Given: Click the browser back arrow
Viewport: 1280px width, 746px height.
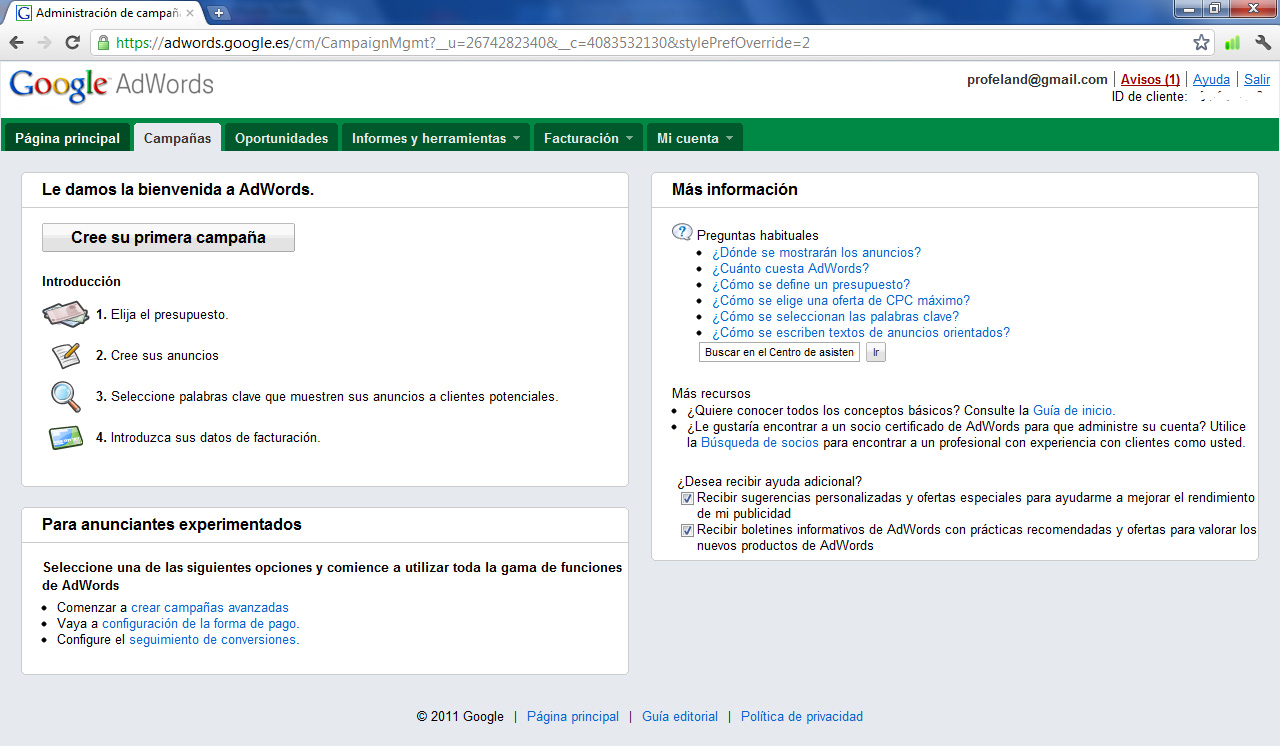Looking at the screenshot, I should 16,43.
